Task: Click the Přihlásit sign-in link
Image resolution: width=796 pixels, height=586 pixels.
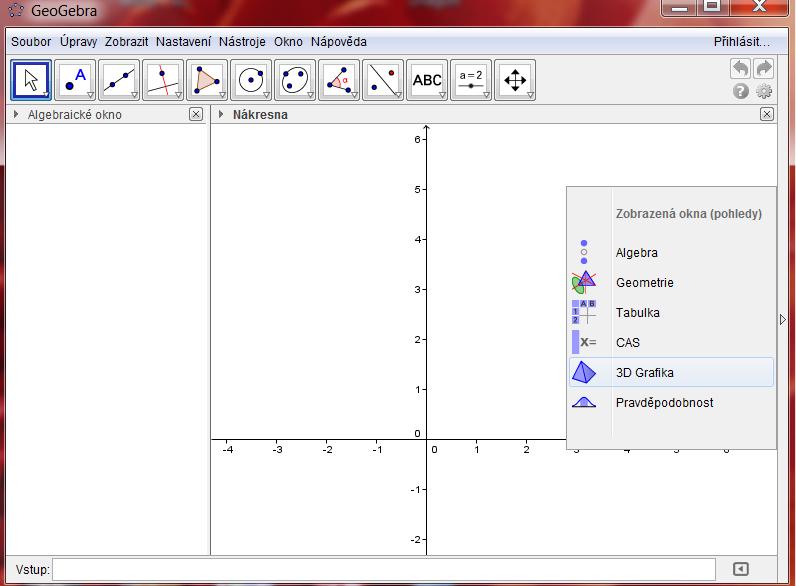Action: pos(742,42)
